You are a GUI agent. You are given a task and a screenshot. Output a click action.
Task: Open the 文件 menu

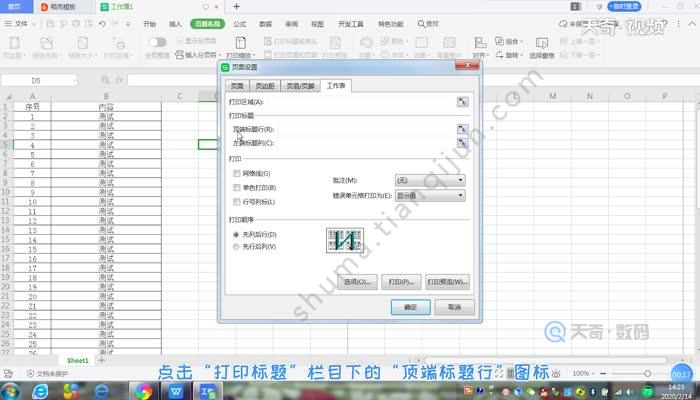pos(21,24)
